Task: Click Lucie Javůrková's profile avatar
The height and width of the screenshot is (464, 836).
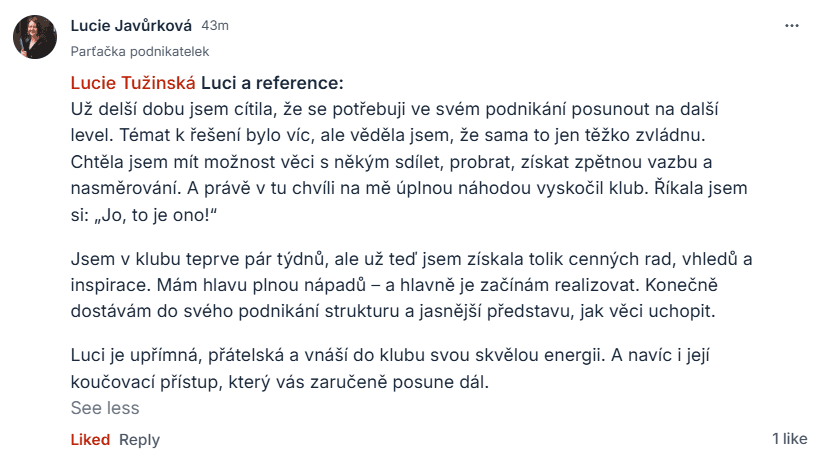Action: 34,37
